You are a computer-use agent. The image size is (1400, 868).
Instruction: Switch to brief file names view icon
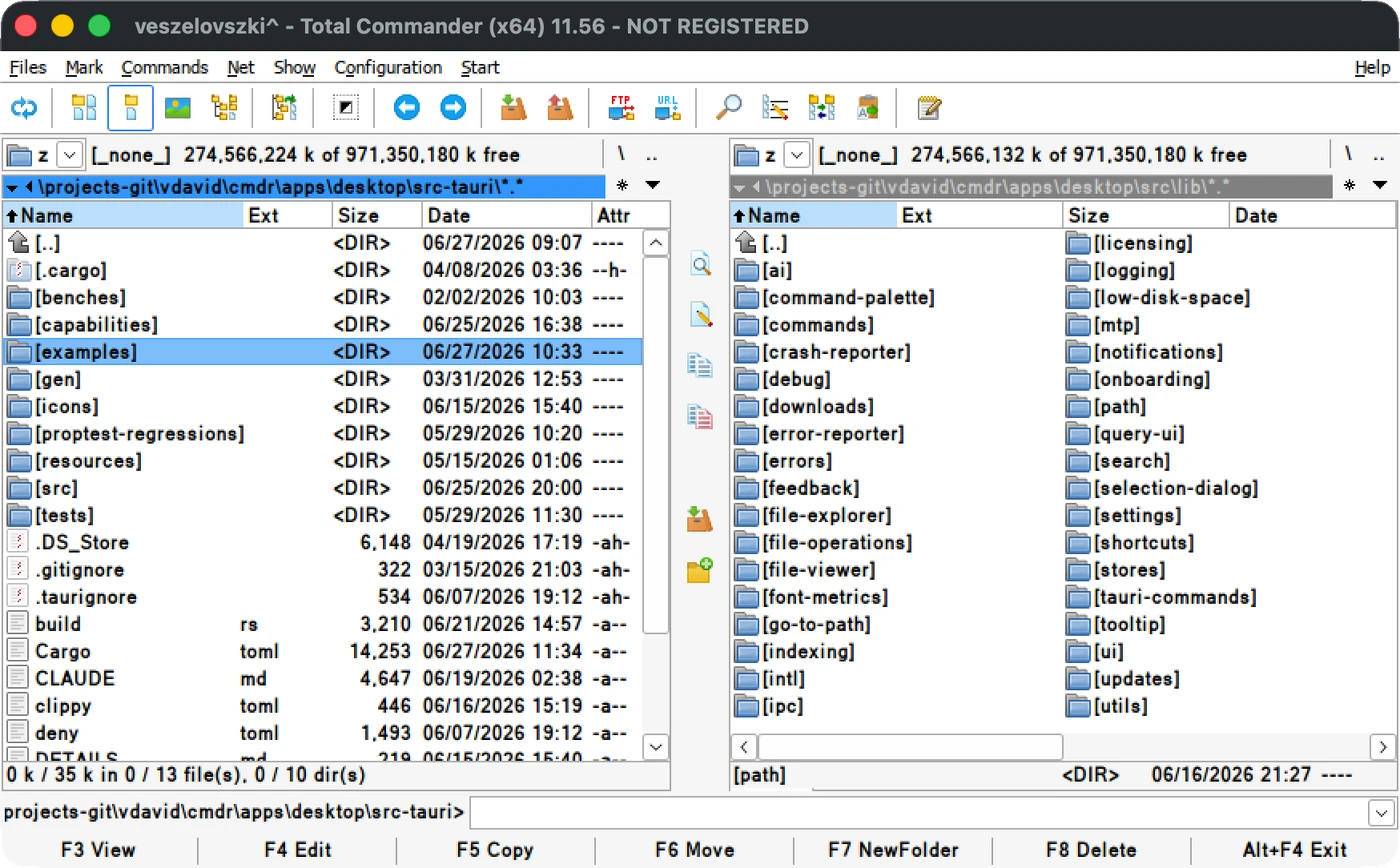[84, 108]
